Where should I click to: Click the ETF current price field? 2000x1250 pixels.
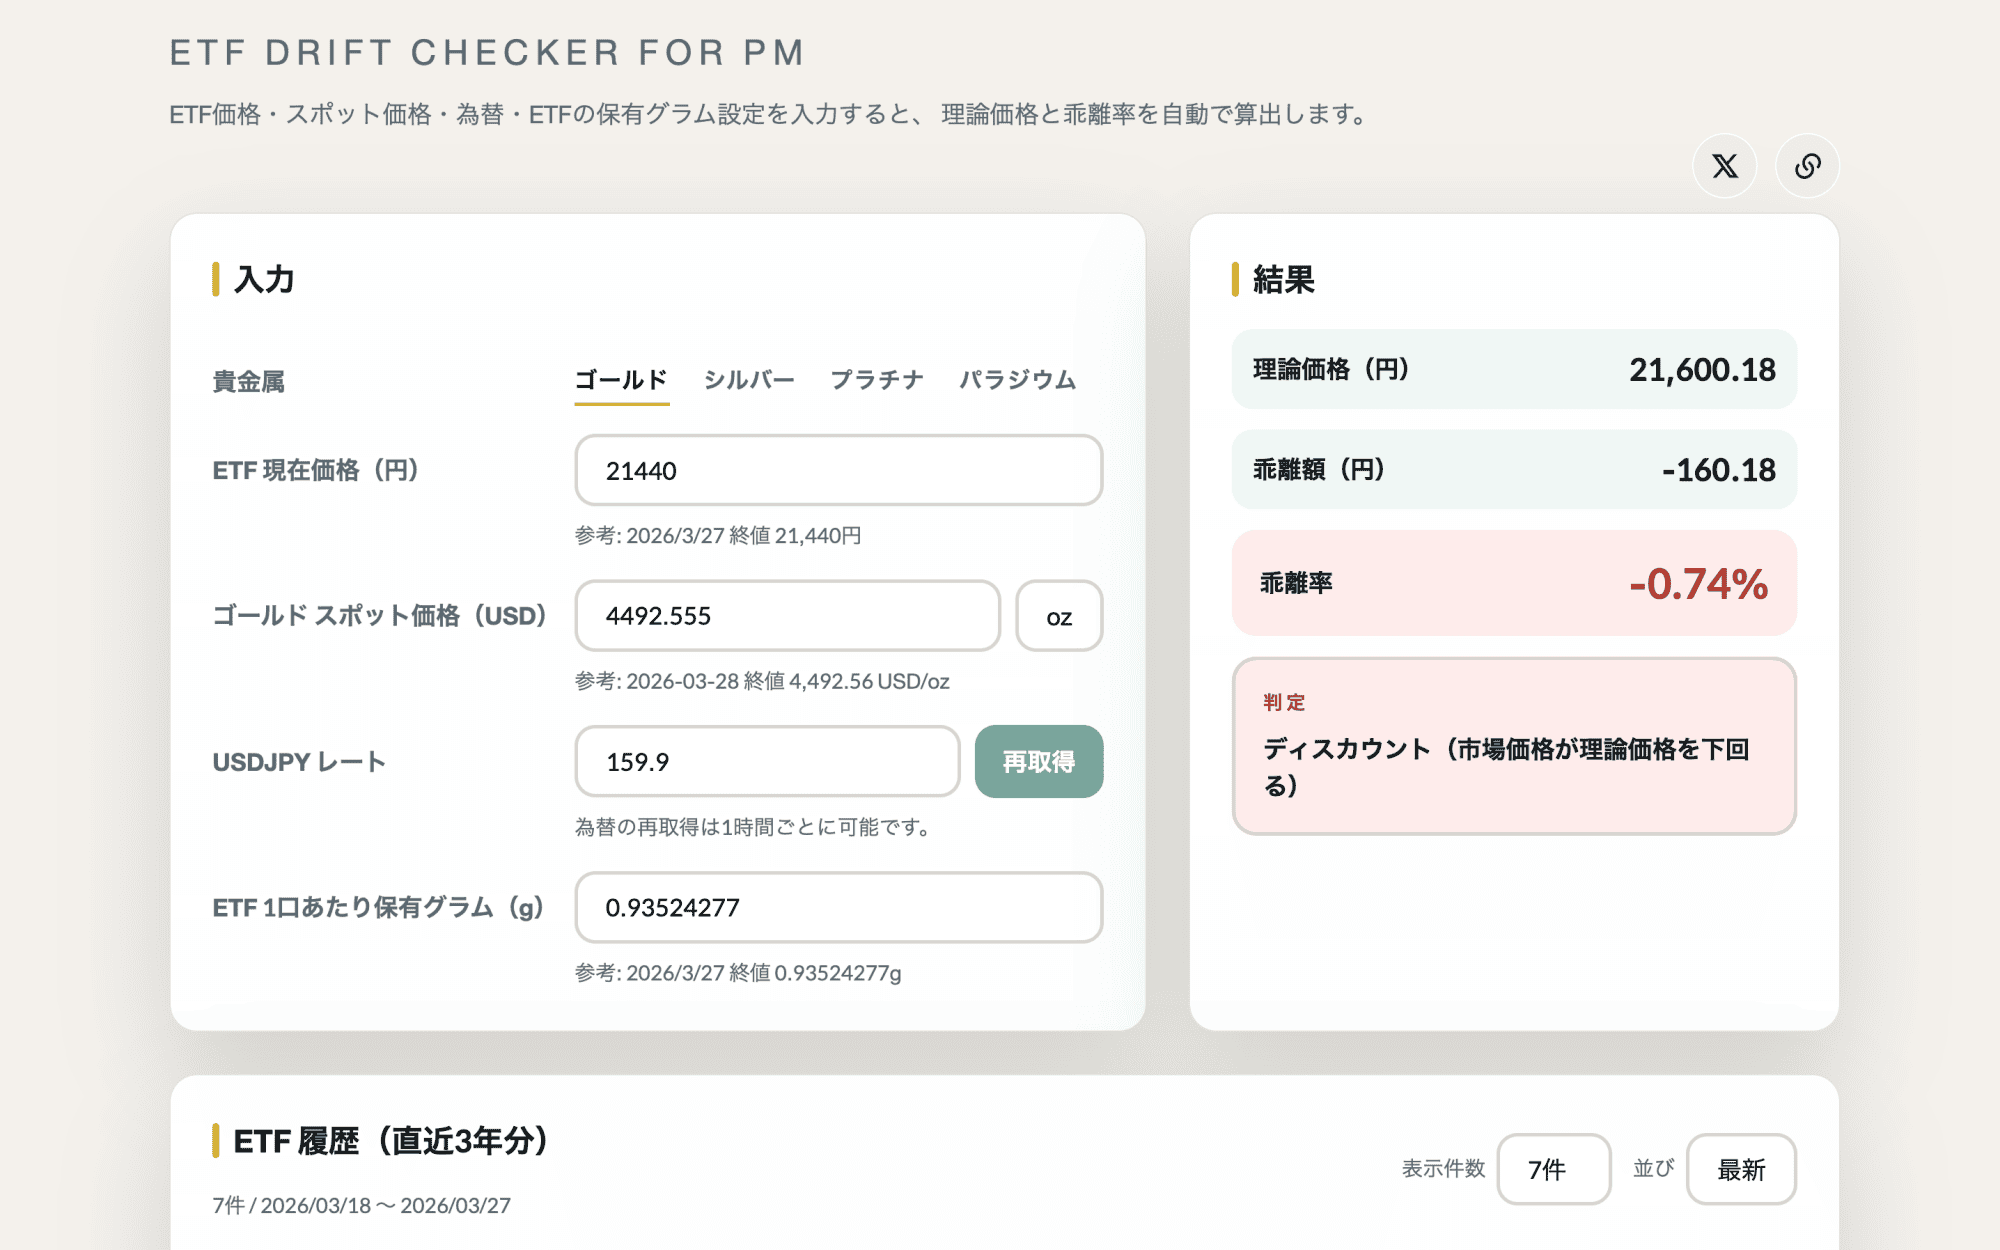(x=838, y=471)
